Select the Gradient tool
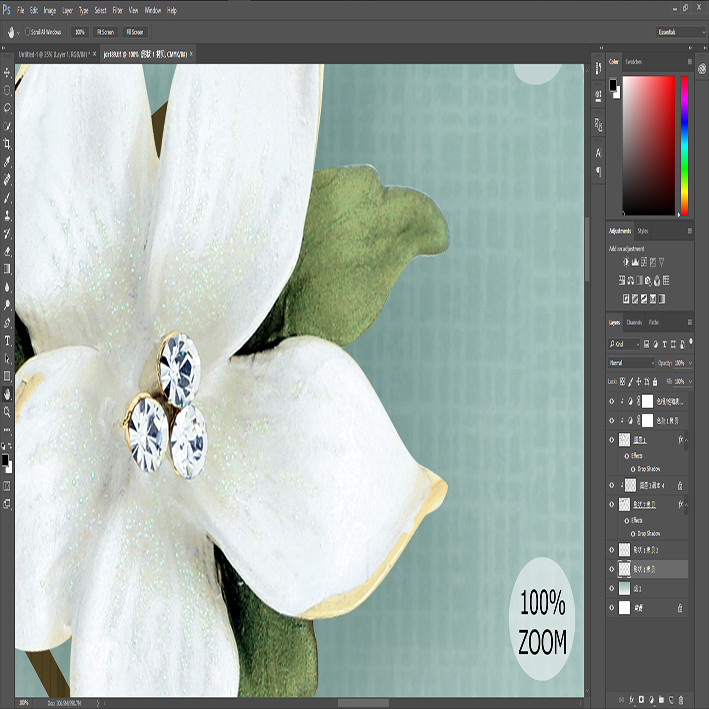Screen dimensions: 709x709 7,269
